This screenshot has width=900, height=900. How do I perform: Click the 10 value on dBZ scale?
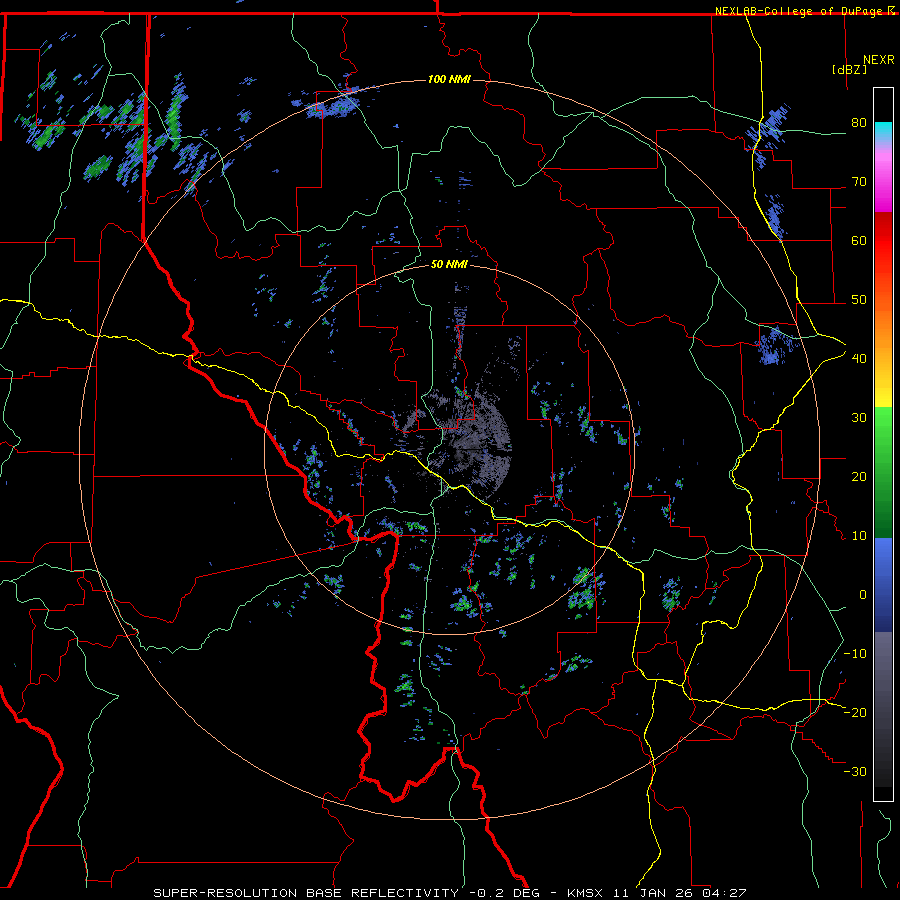click(859, 536)
